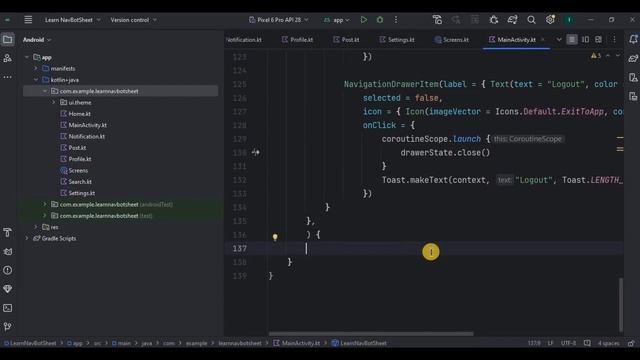Switch to Notification.kt tab

(x=244, y=40)
